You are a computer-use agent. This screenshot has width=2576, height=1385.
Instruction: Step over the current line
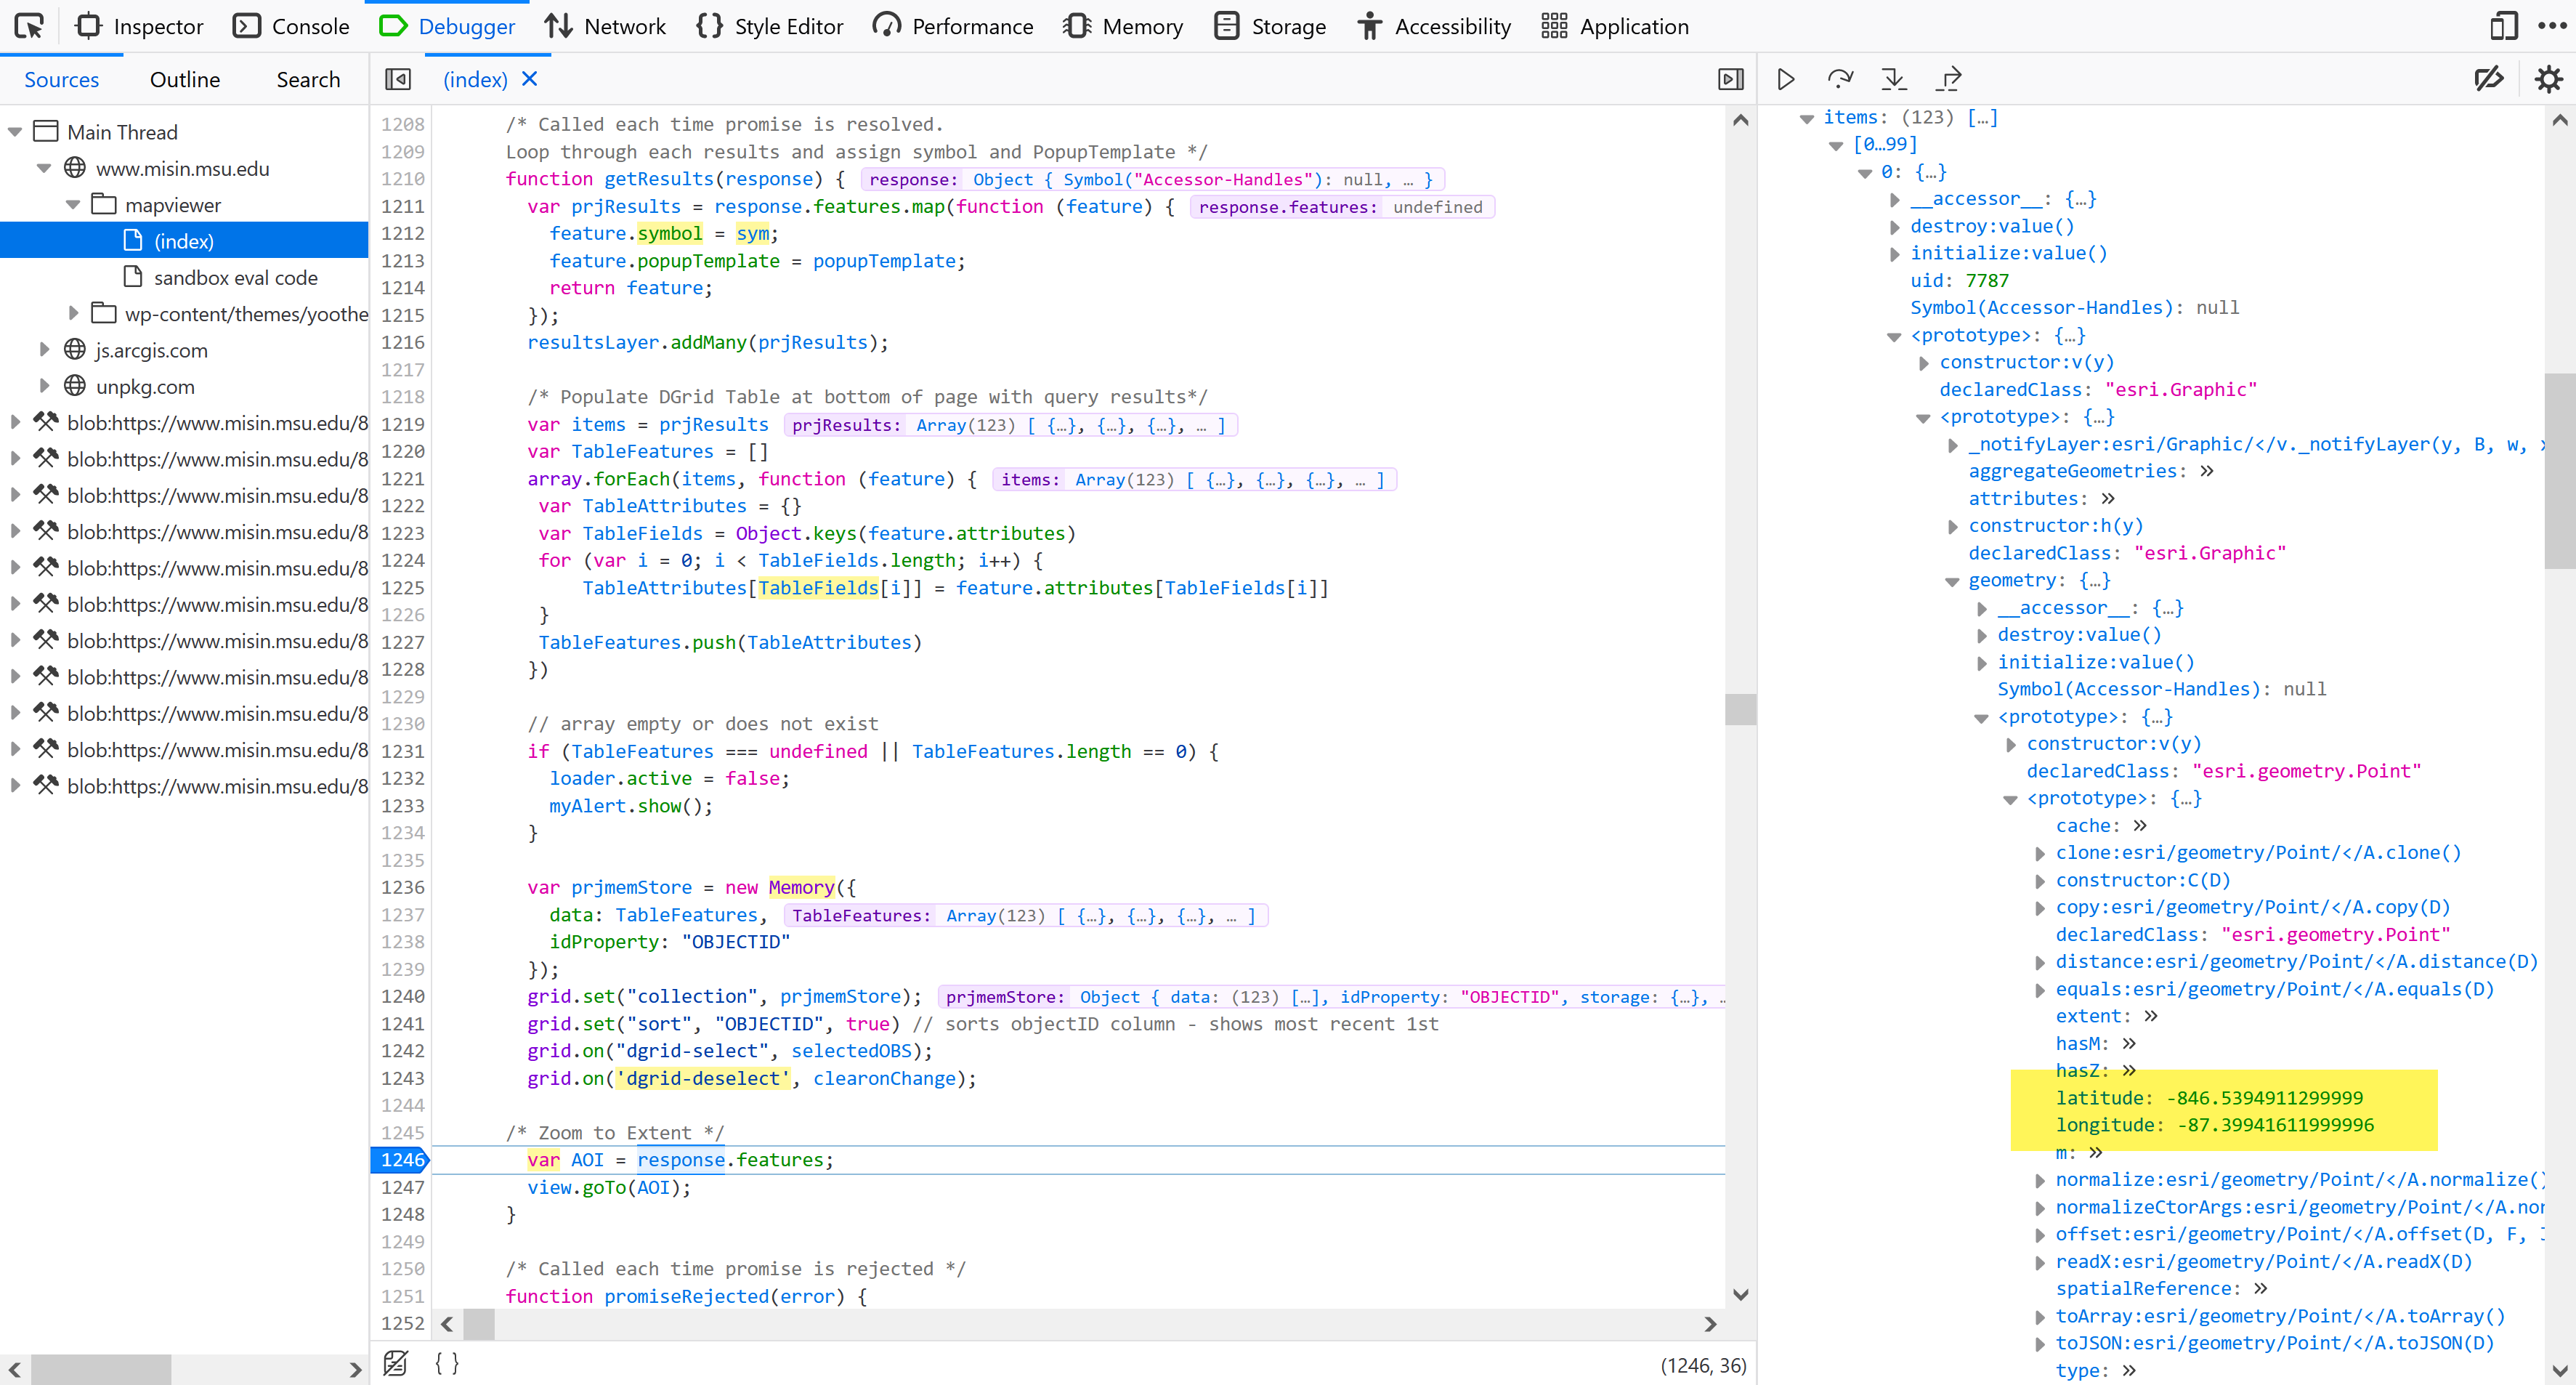click(1841, 79)
